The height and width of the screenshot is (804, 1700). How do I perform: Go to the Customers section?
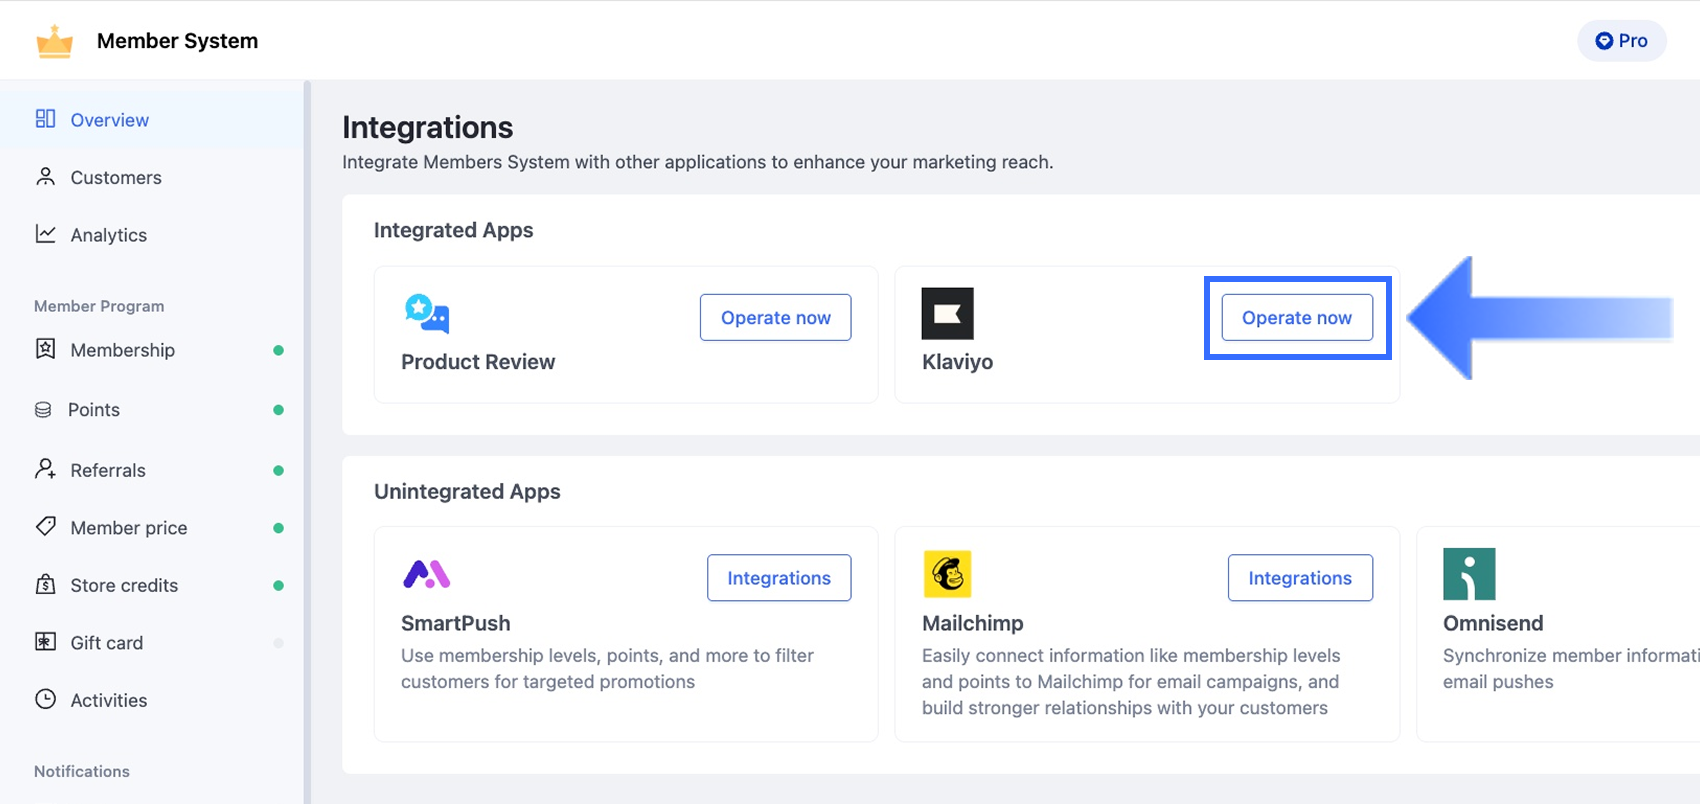pyautogui.click(x=115, y=178)
